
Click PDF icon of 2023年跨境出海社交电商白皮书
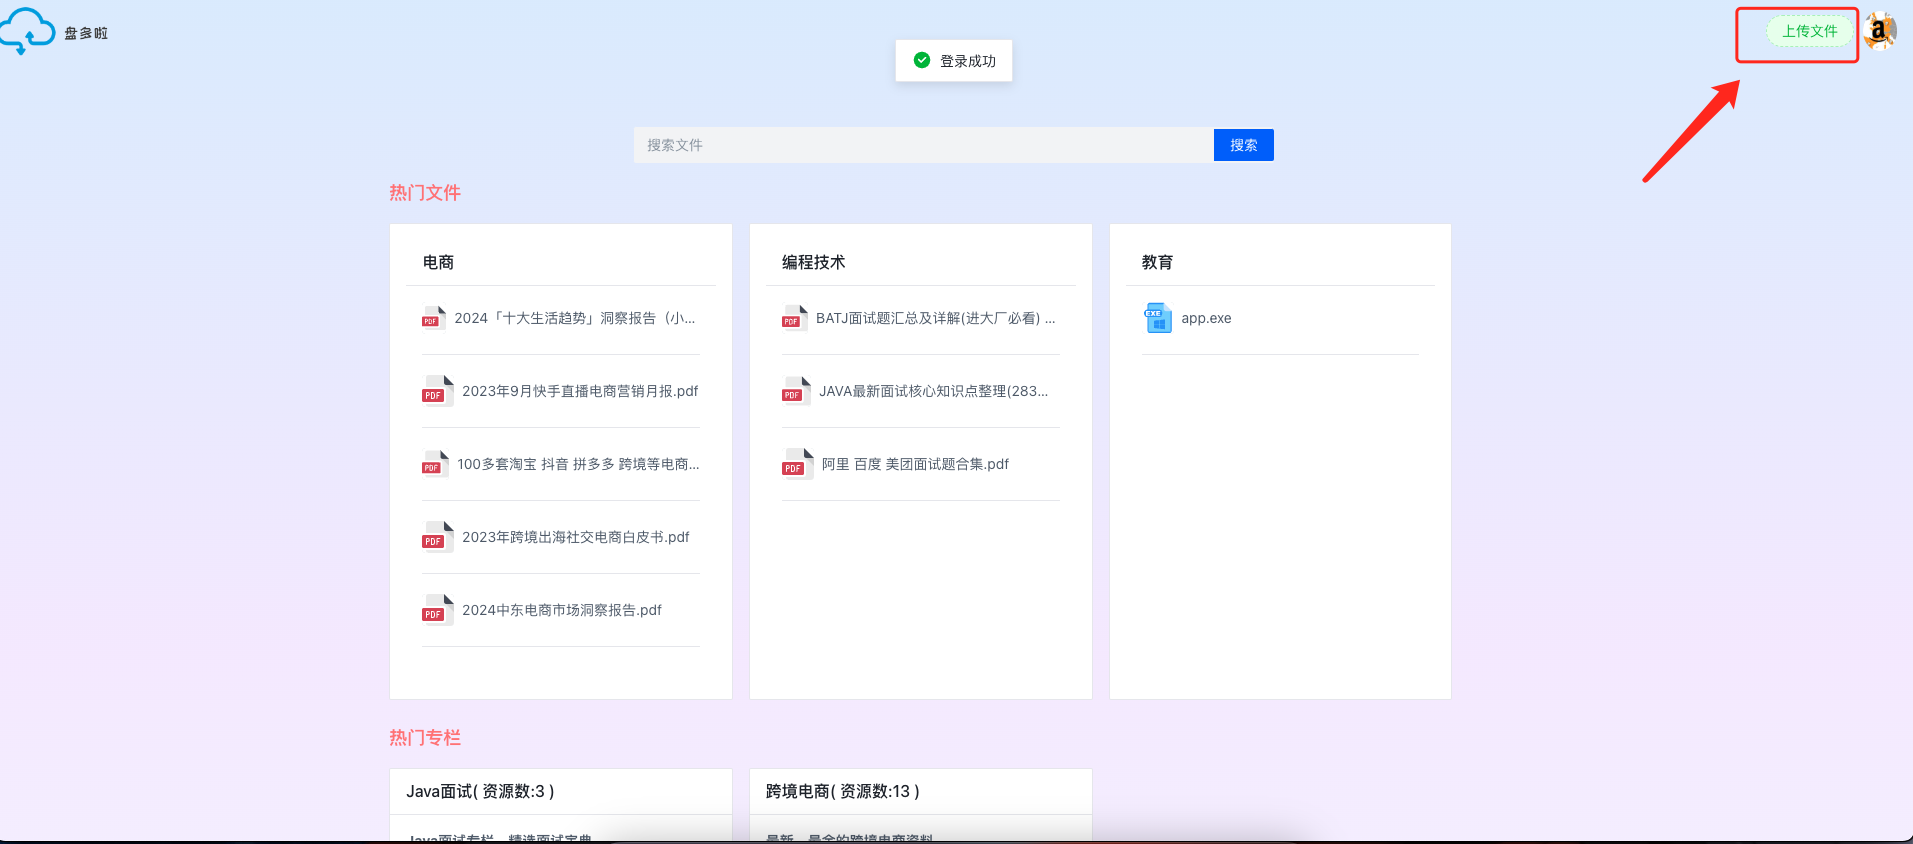point(438,537)
